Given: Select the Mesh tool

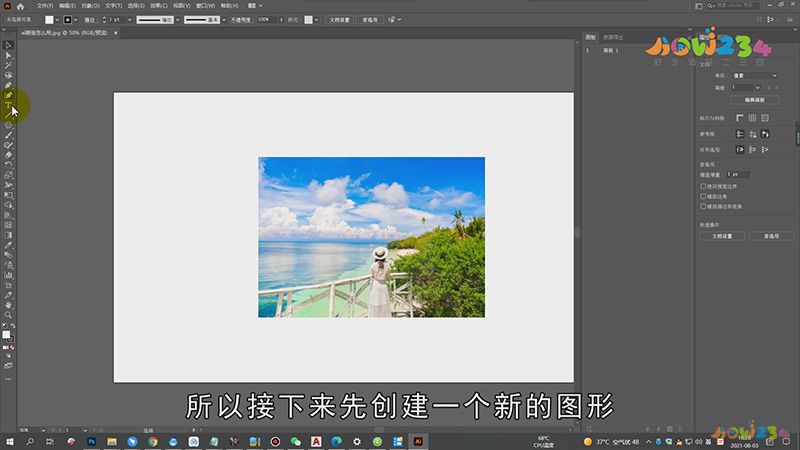Looking at the screenshot, I should pyautogui.click(x=8, y=225).
